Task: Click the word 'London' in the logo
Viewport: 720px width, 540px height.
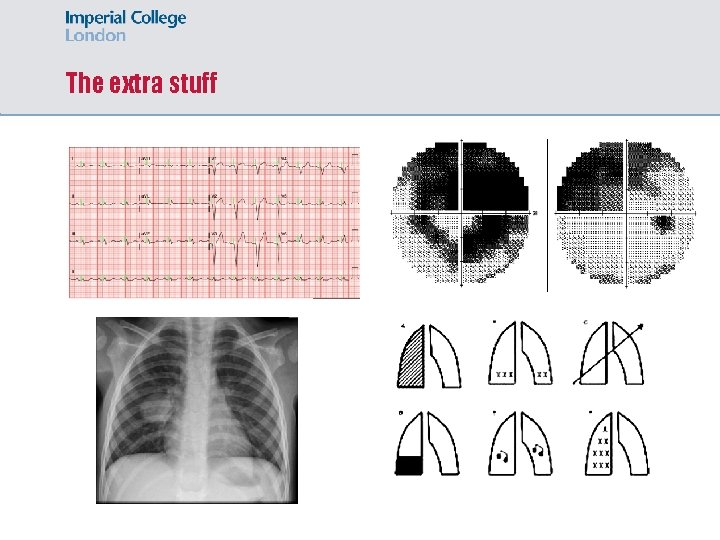Action: pyautogui.click(x=95, y=35)
